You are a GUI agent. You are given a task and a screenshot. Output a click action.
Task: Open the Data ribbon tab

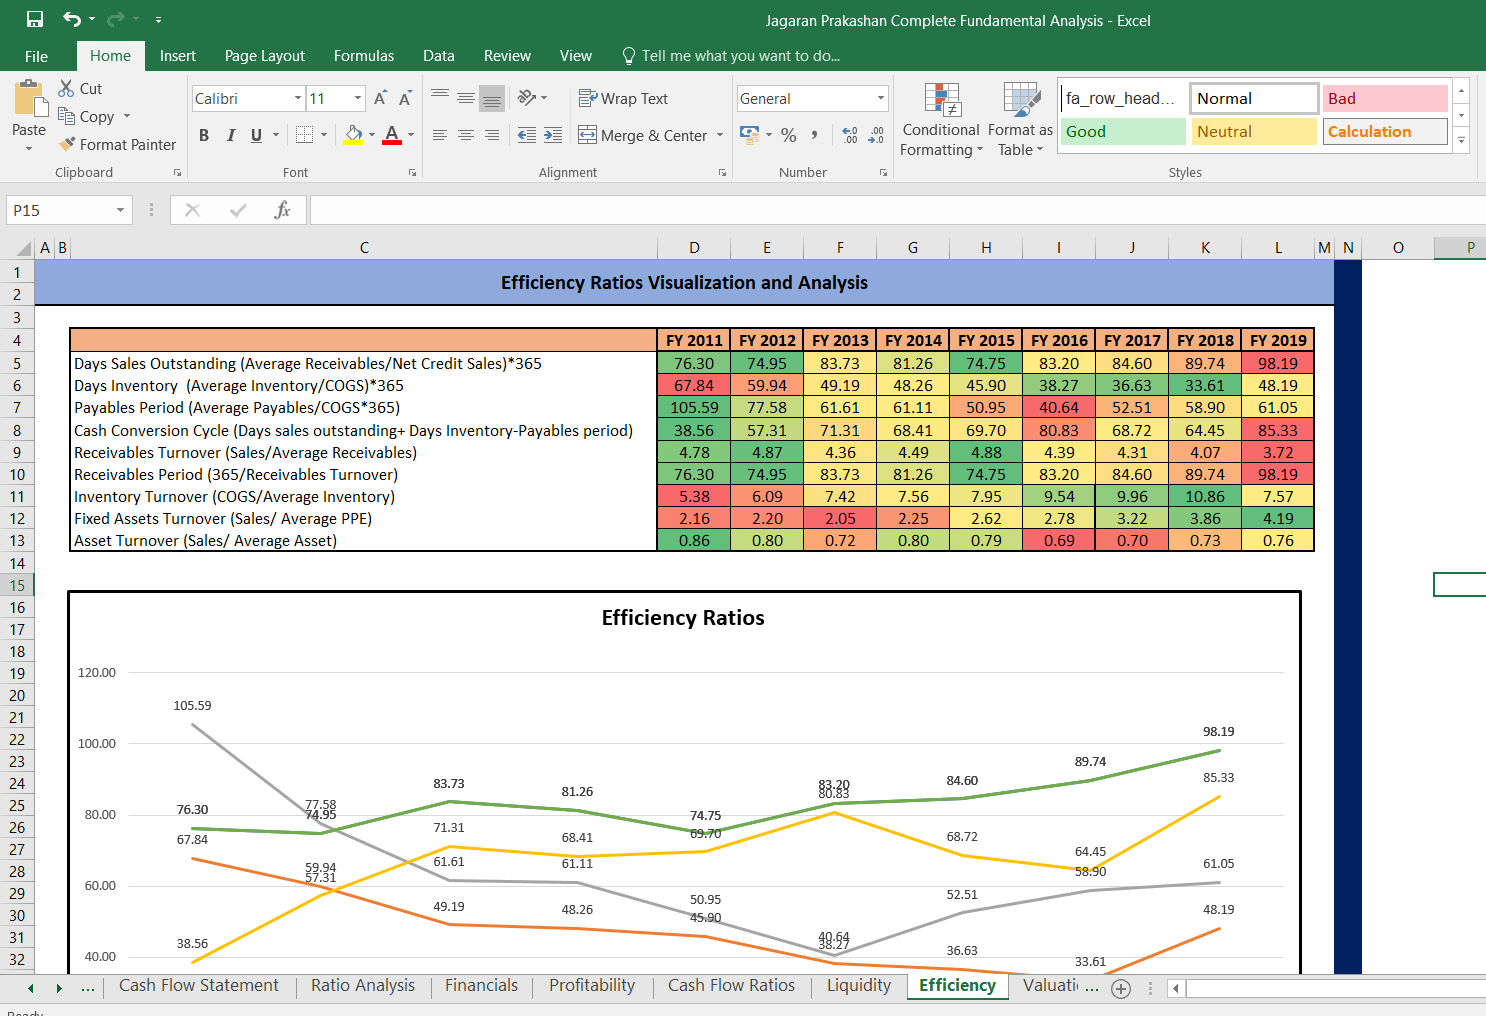[439, 56]
